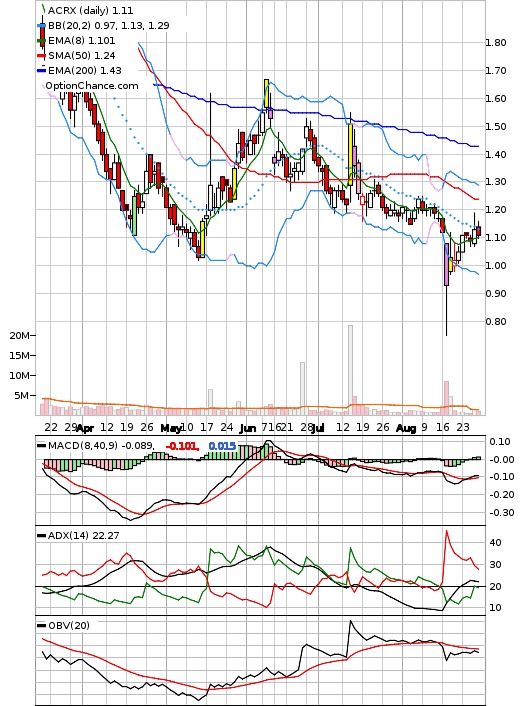This screenshot has width=526, height=706.
Task: Select the SMA(50) 1.24 legend entry
Action: (x=82, y=55)
